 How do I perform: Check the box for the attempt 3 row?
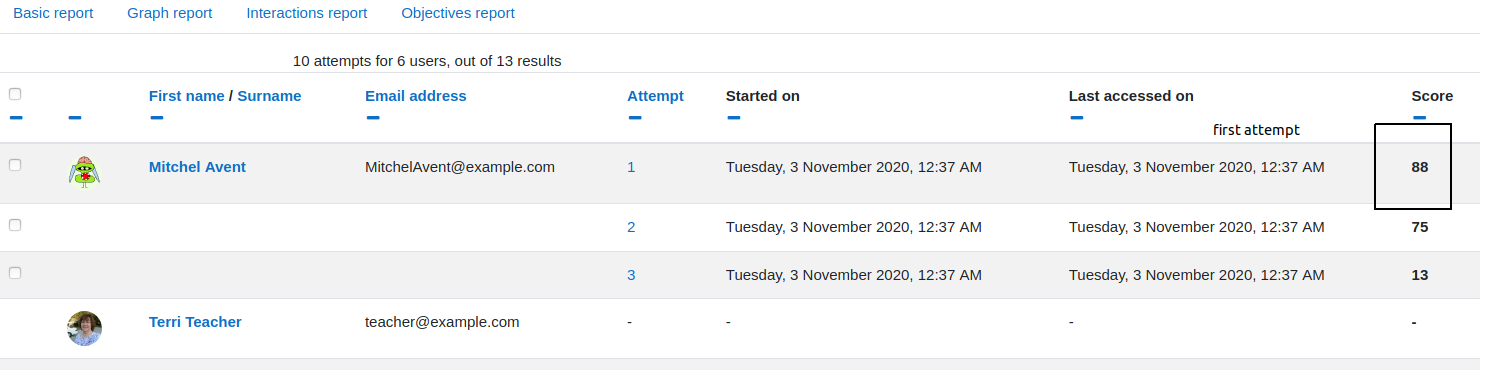pyautogui.click(x=15, y=272)
